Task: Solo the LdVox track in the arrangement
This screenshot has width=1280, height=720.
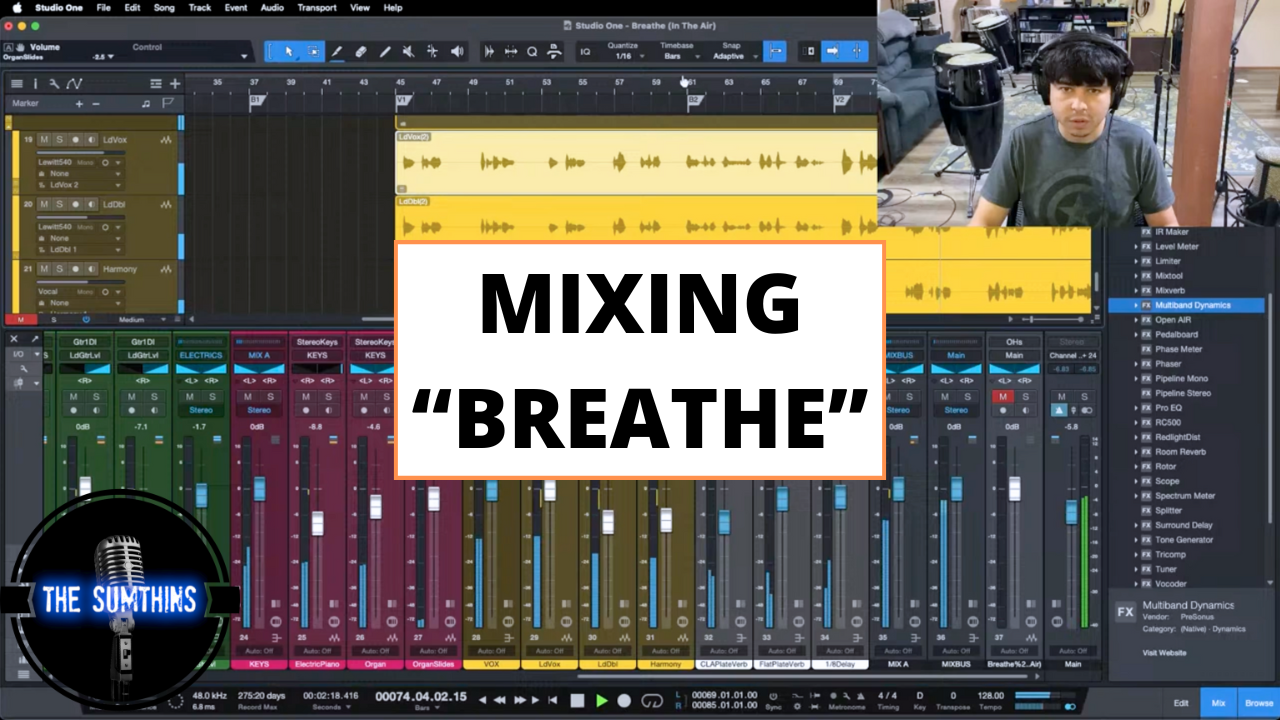Action: click(59, 140)
